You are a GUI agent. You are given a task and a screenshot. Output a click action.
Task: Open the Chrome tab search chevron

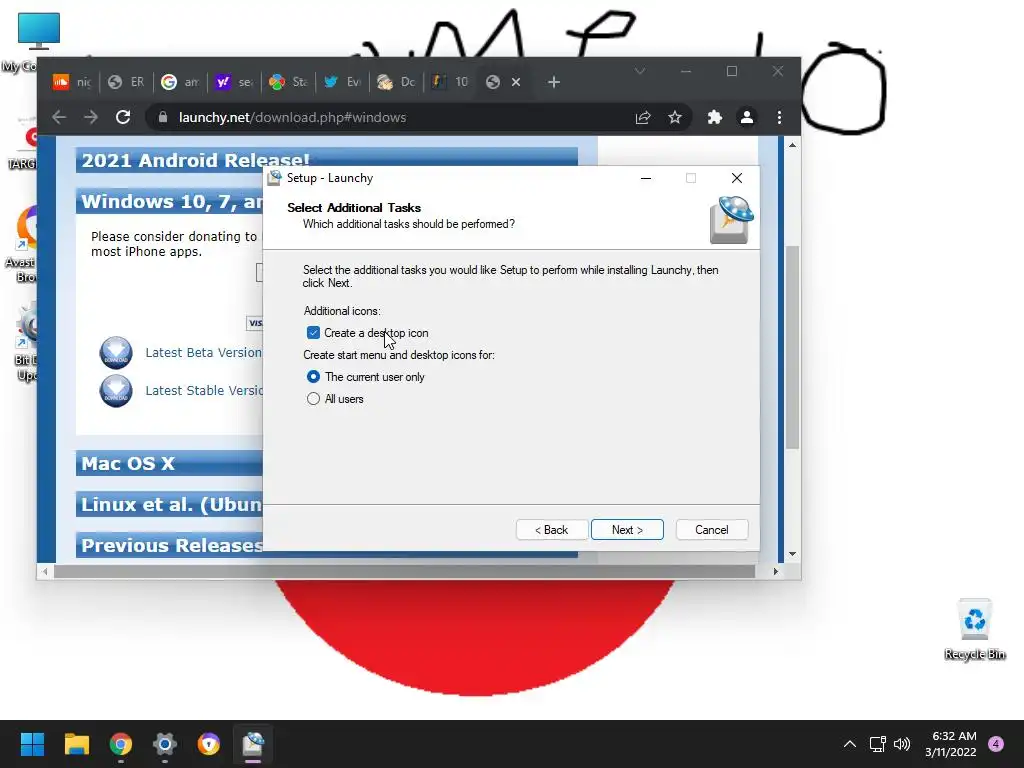coord(640,71)
